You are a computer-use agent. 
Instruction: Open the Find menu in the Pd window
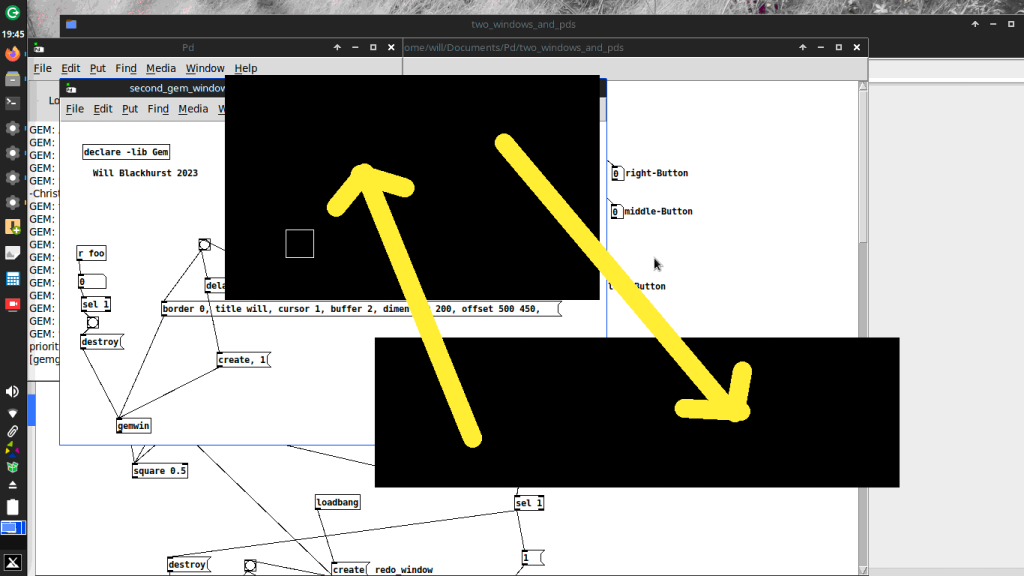pos(126,68)
